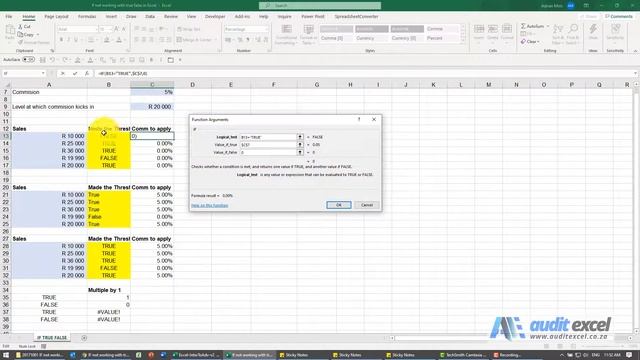Click the Format Painter icon

(x=20, y=42)
